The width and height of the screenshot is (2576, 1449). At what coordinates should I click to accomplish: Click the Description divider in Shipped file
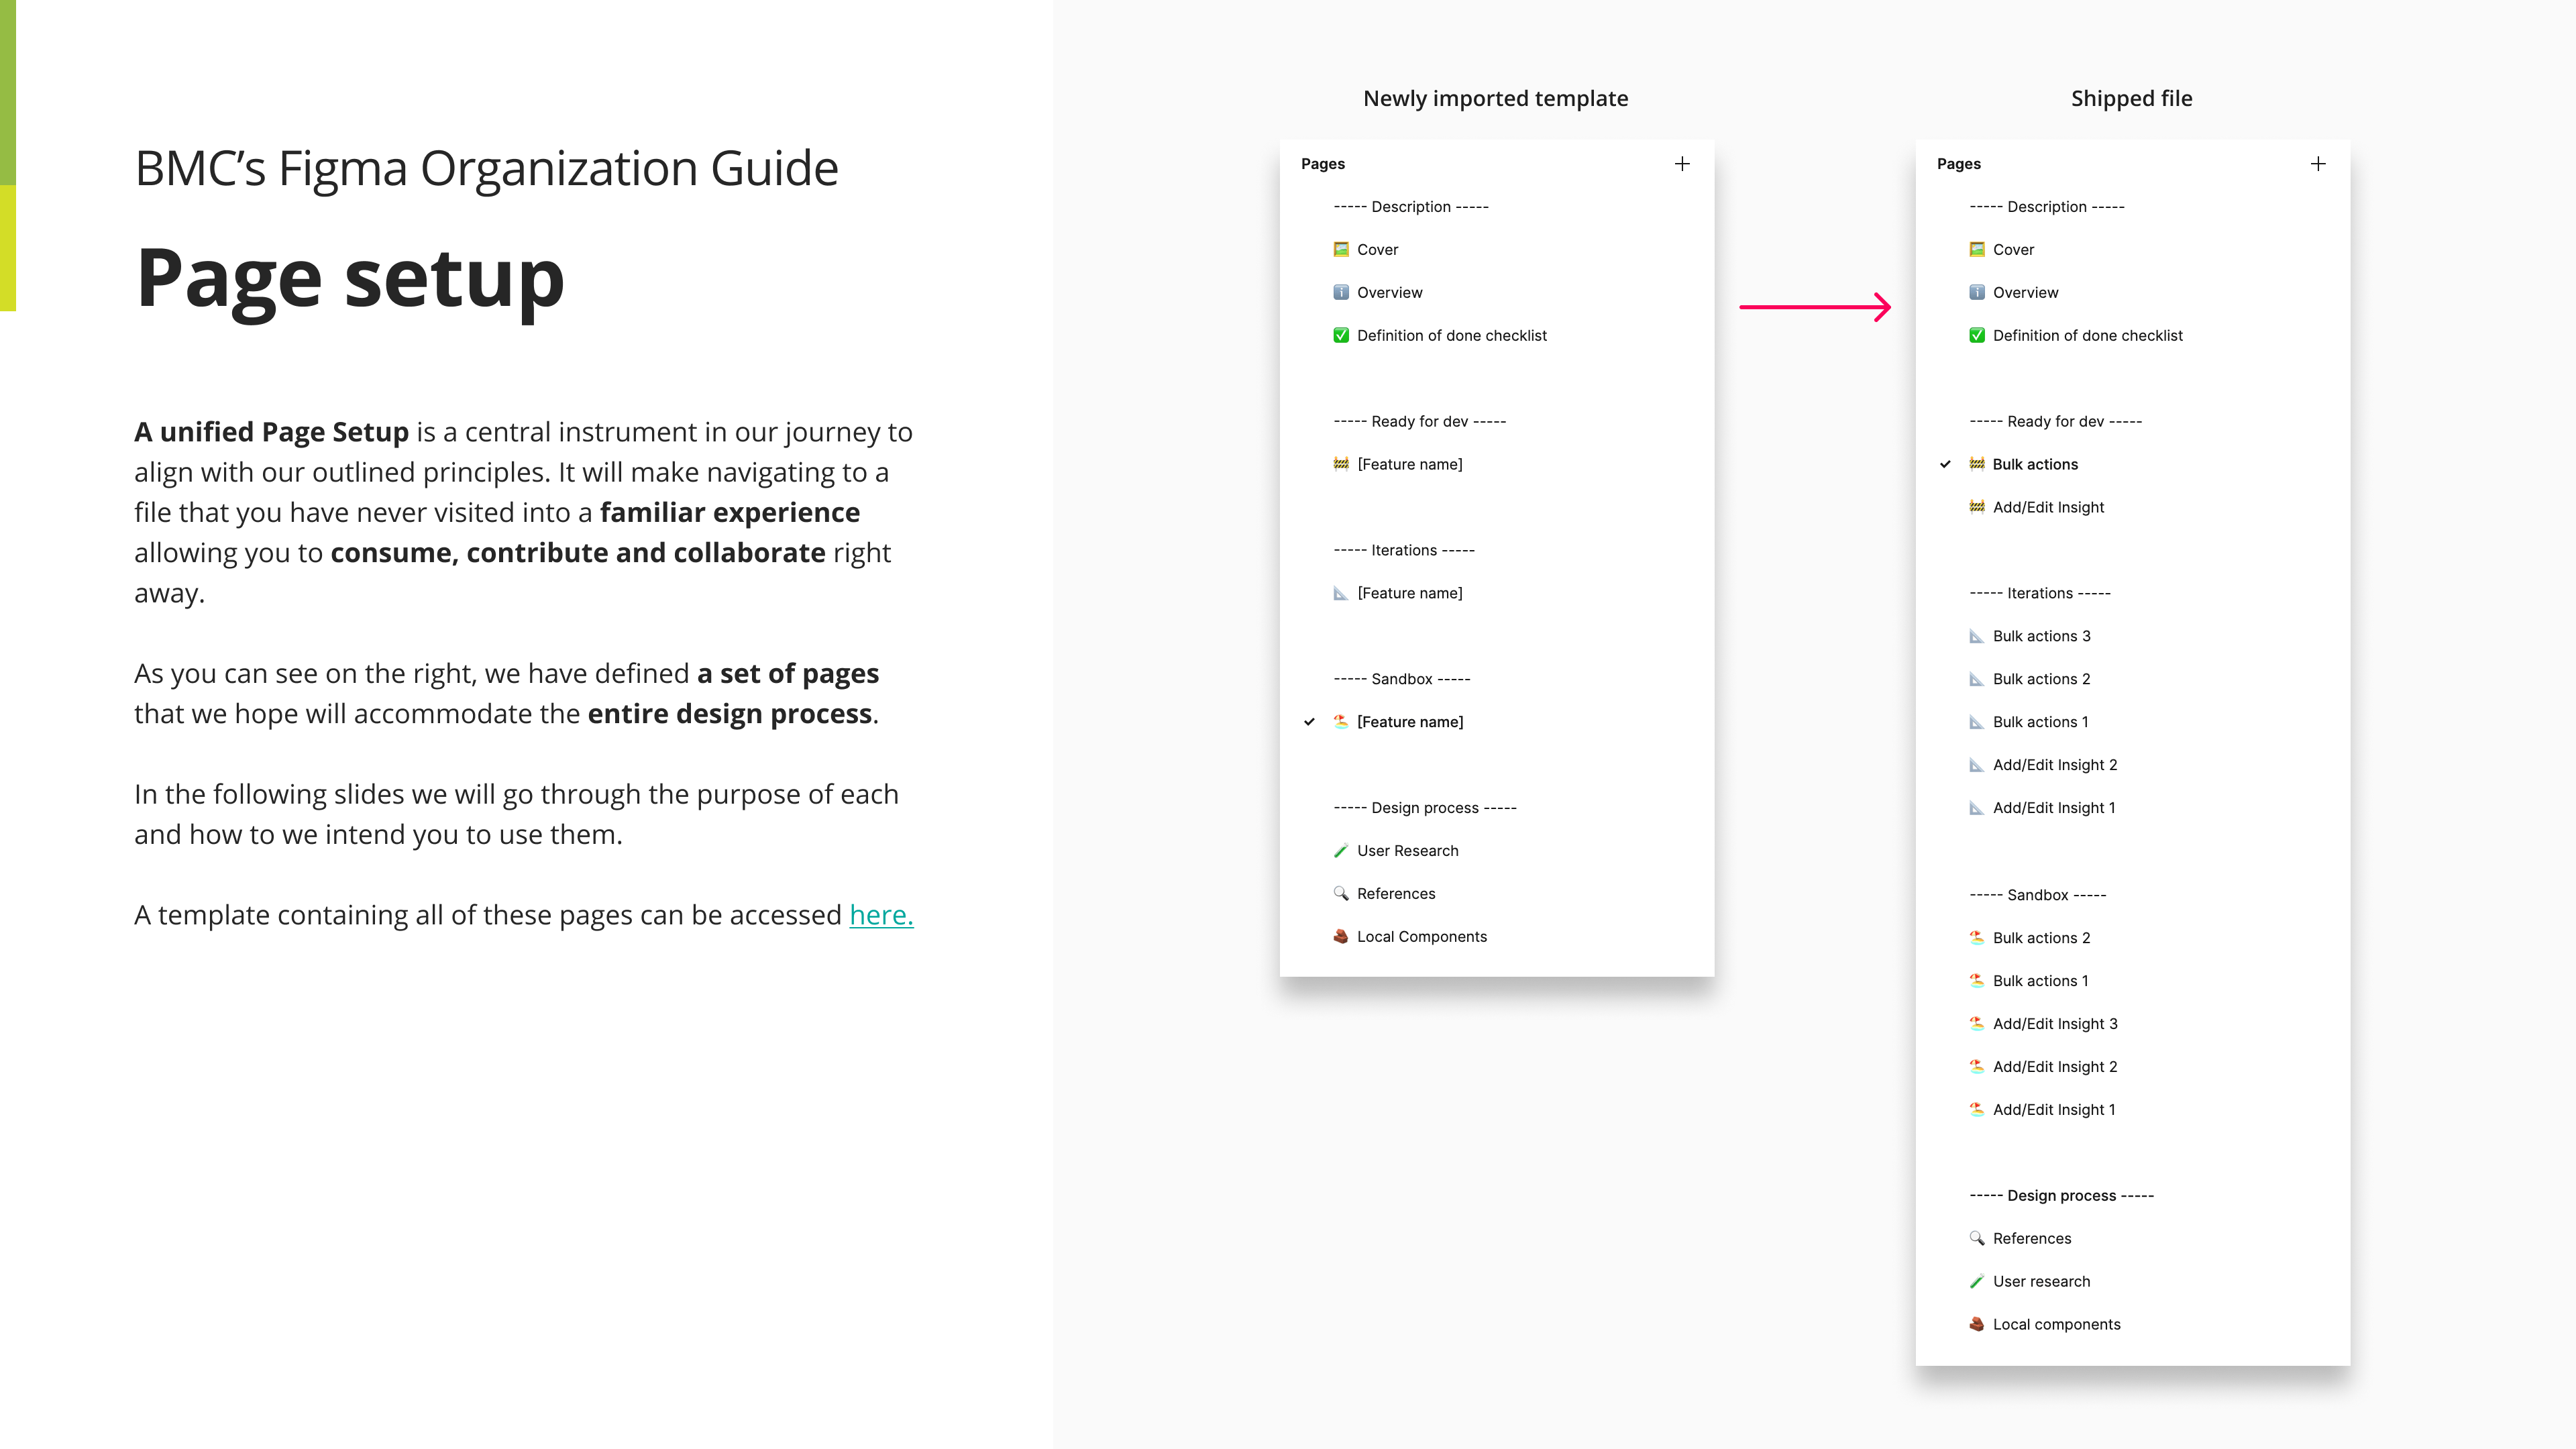pyautogui.click(x=2047, y=207)
